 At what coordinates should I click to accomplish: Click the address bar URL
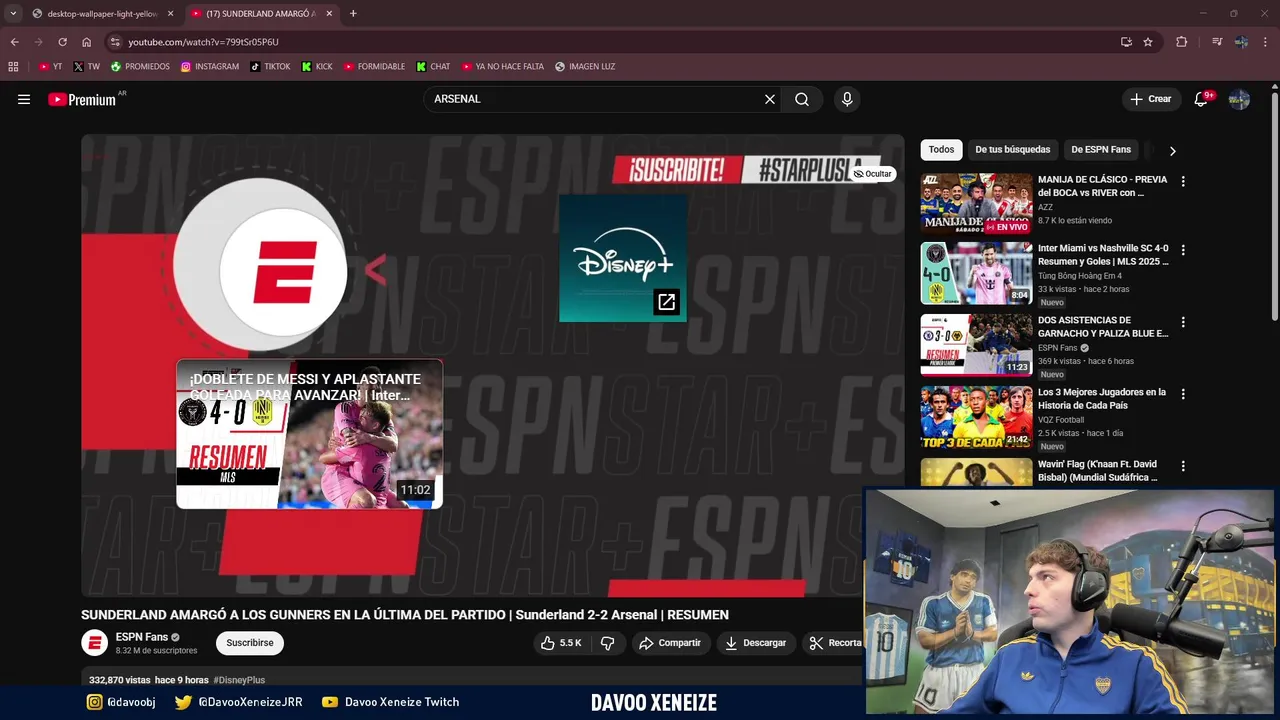(x=203, y=42)
